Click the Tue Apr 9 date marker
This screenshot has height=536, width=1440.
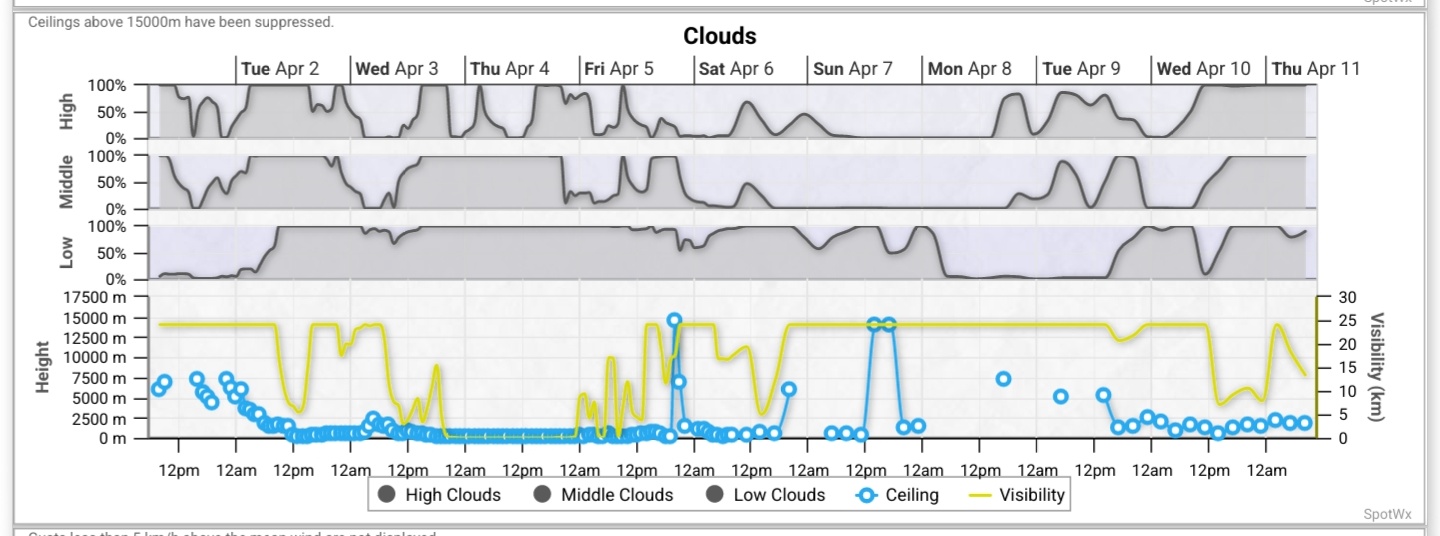[1082, 69]
